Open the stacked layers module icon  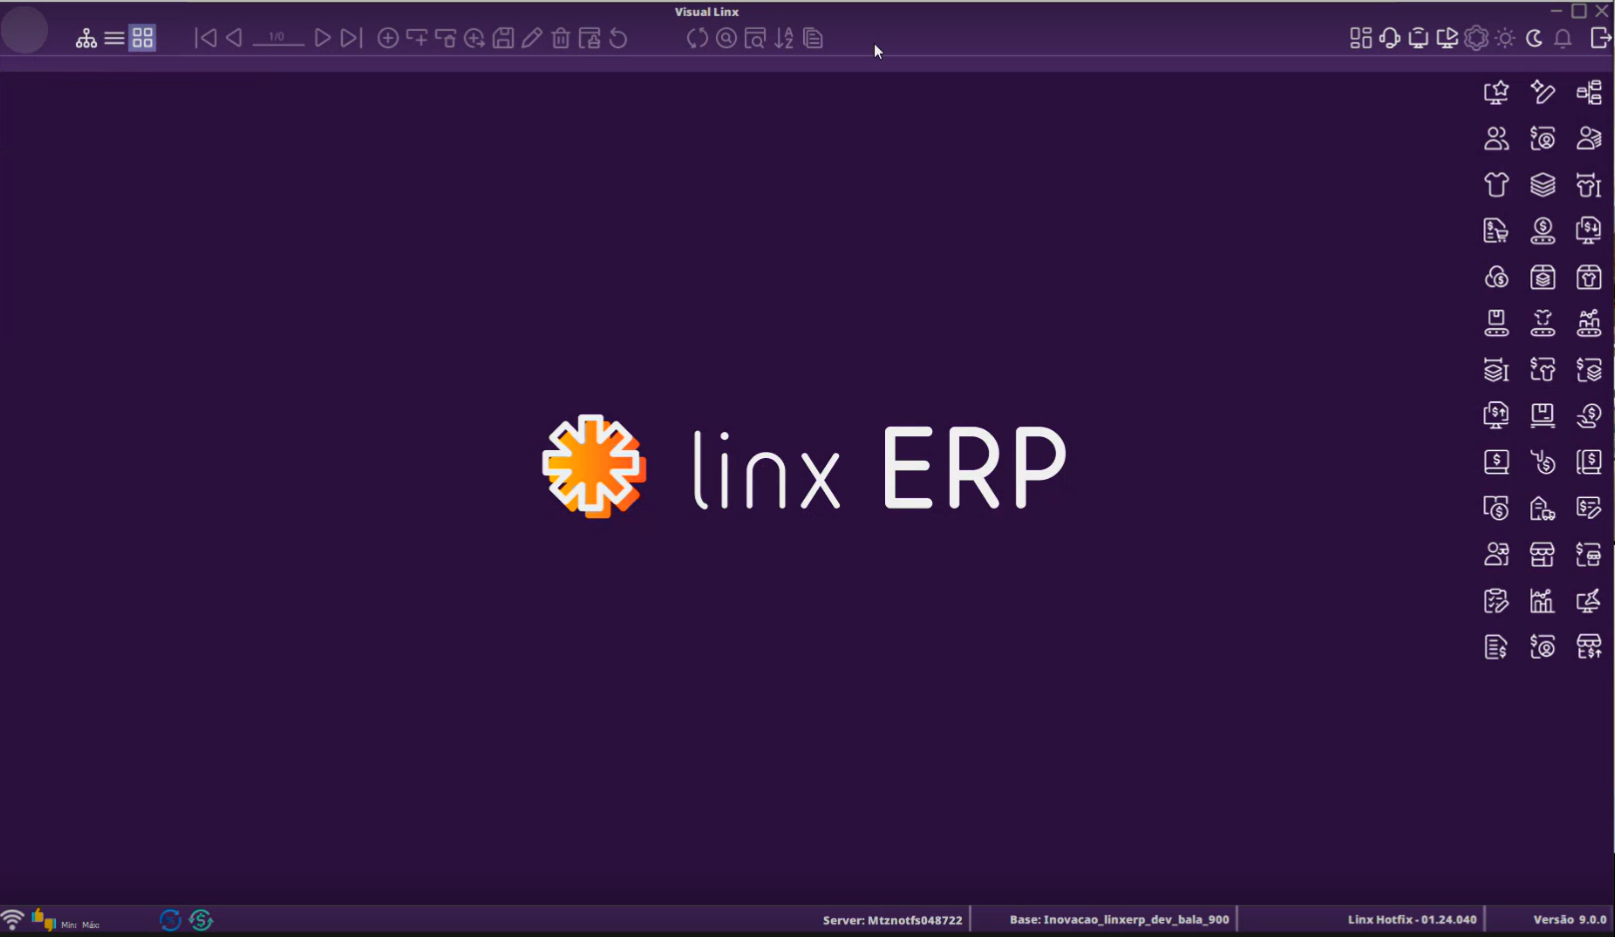click(x=1543, y=184)
